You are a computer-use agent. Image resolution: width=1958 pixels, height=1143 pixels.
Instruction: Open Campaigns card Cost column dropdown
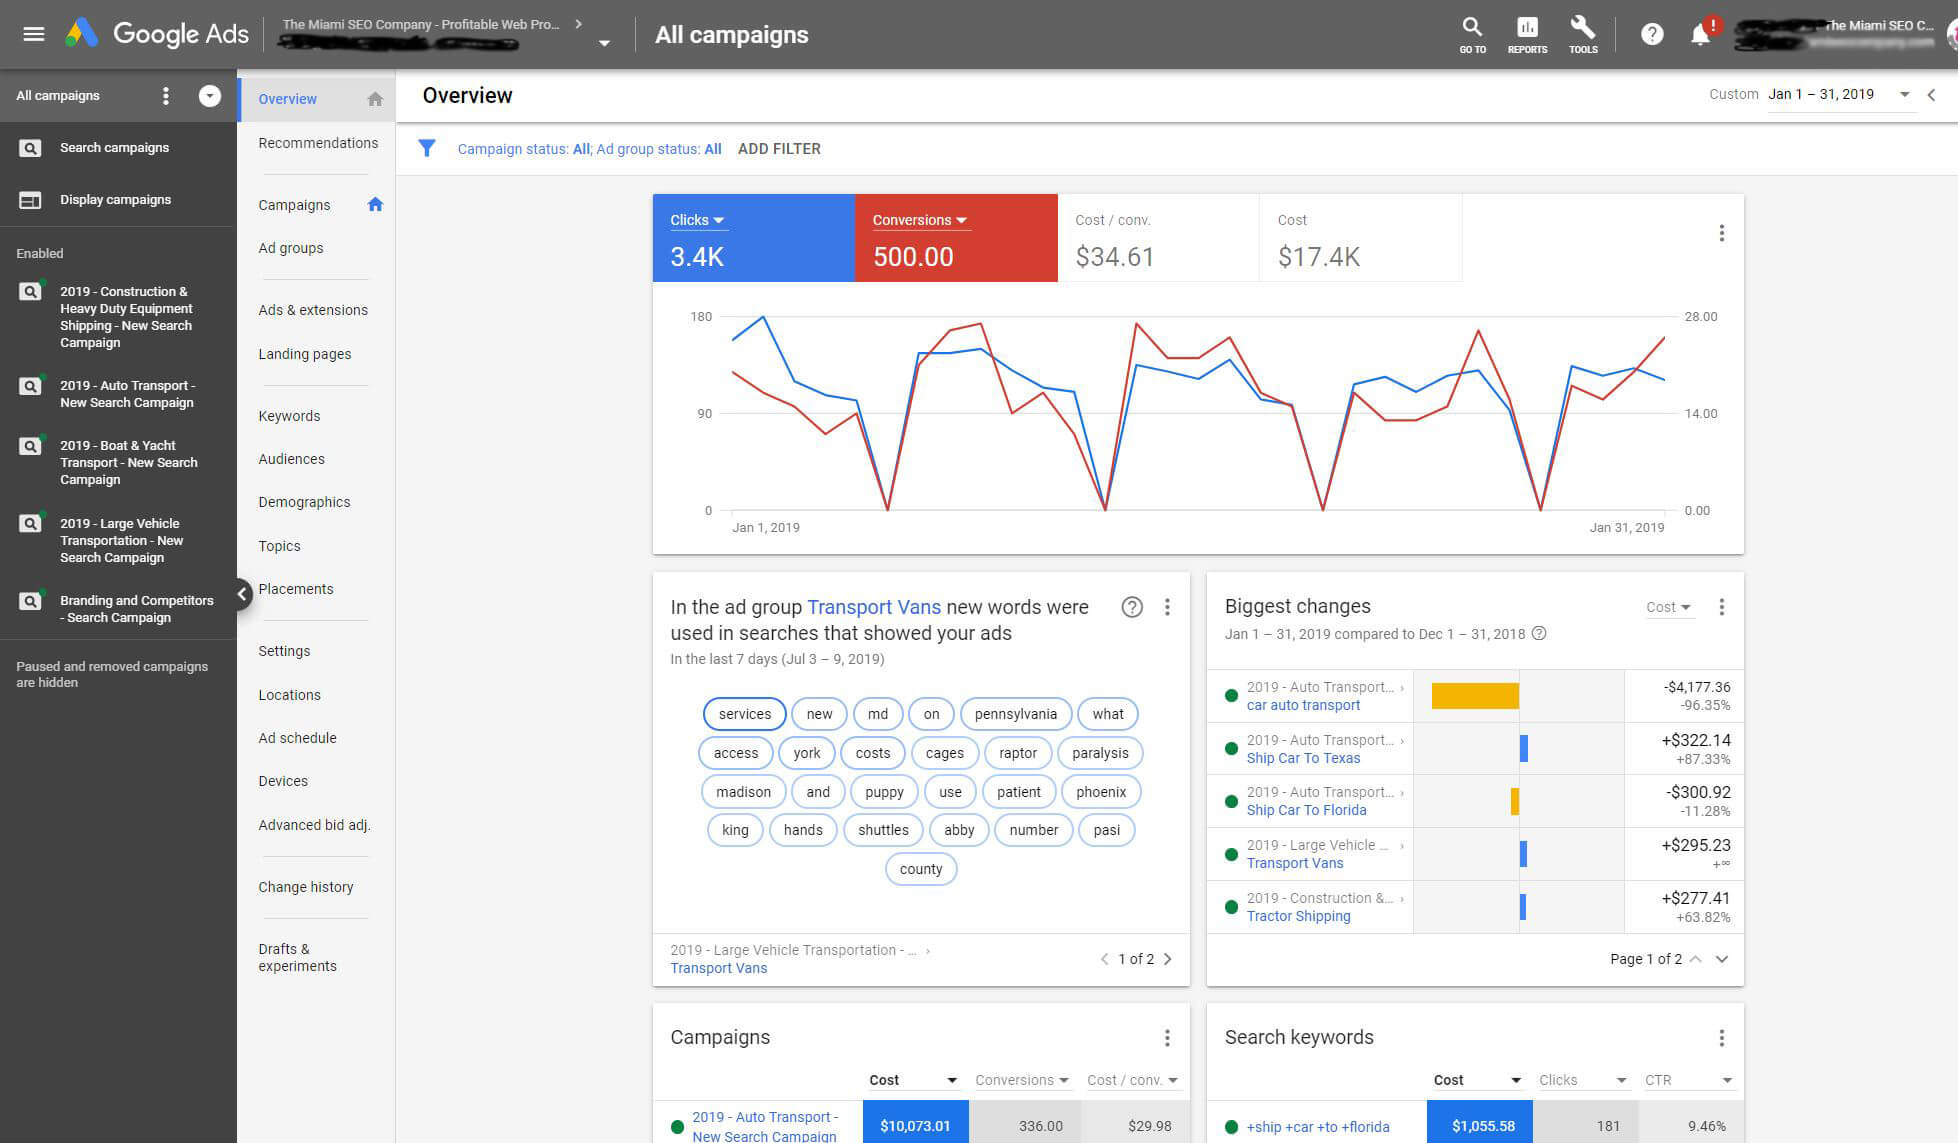point(913,1080)
